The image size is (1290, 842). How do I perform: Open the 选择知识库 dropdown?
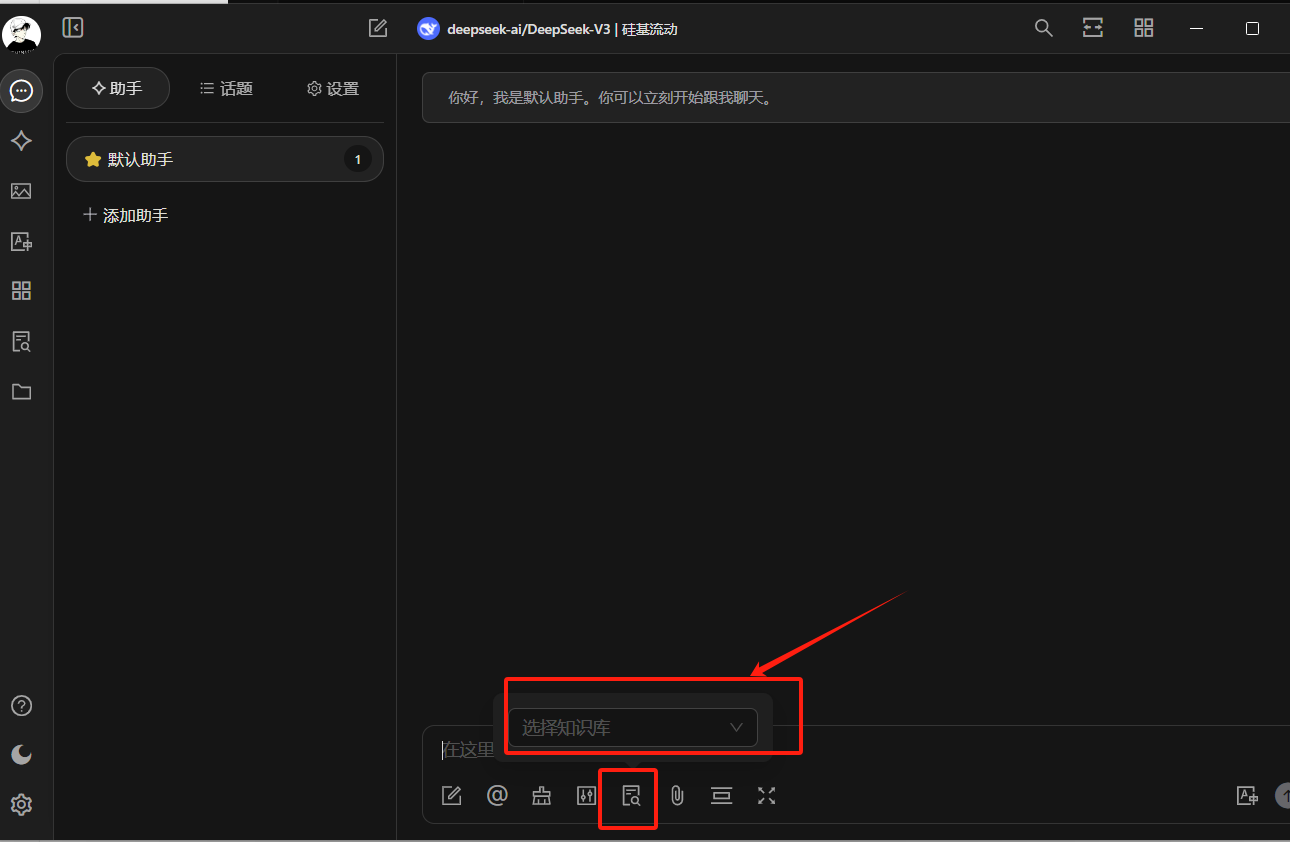(x=632, y=728)
